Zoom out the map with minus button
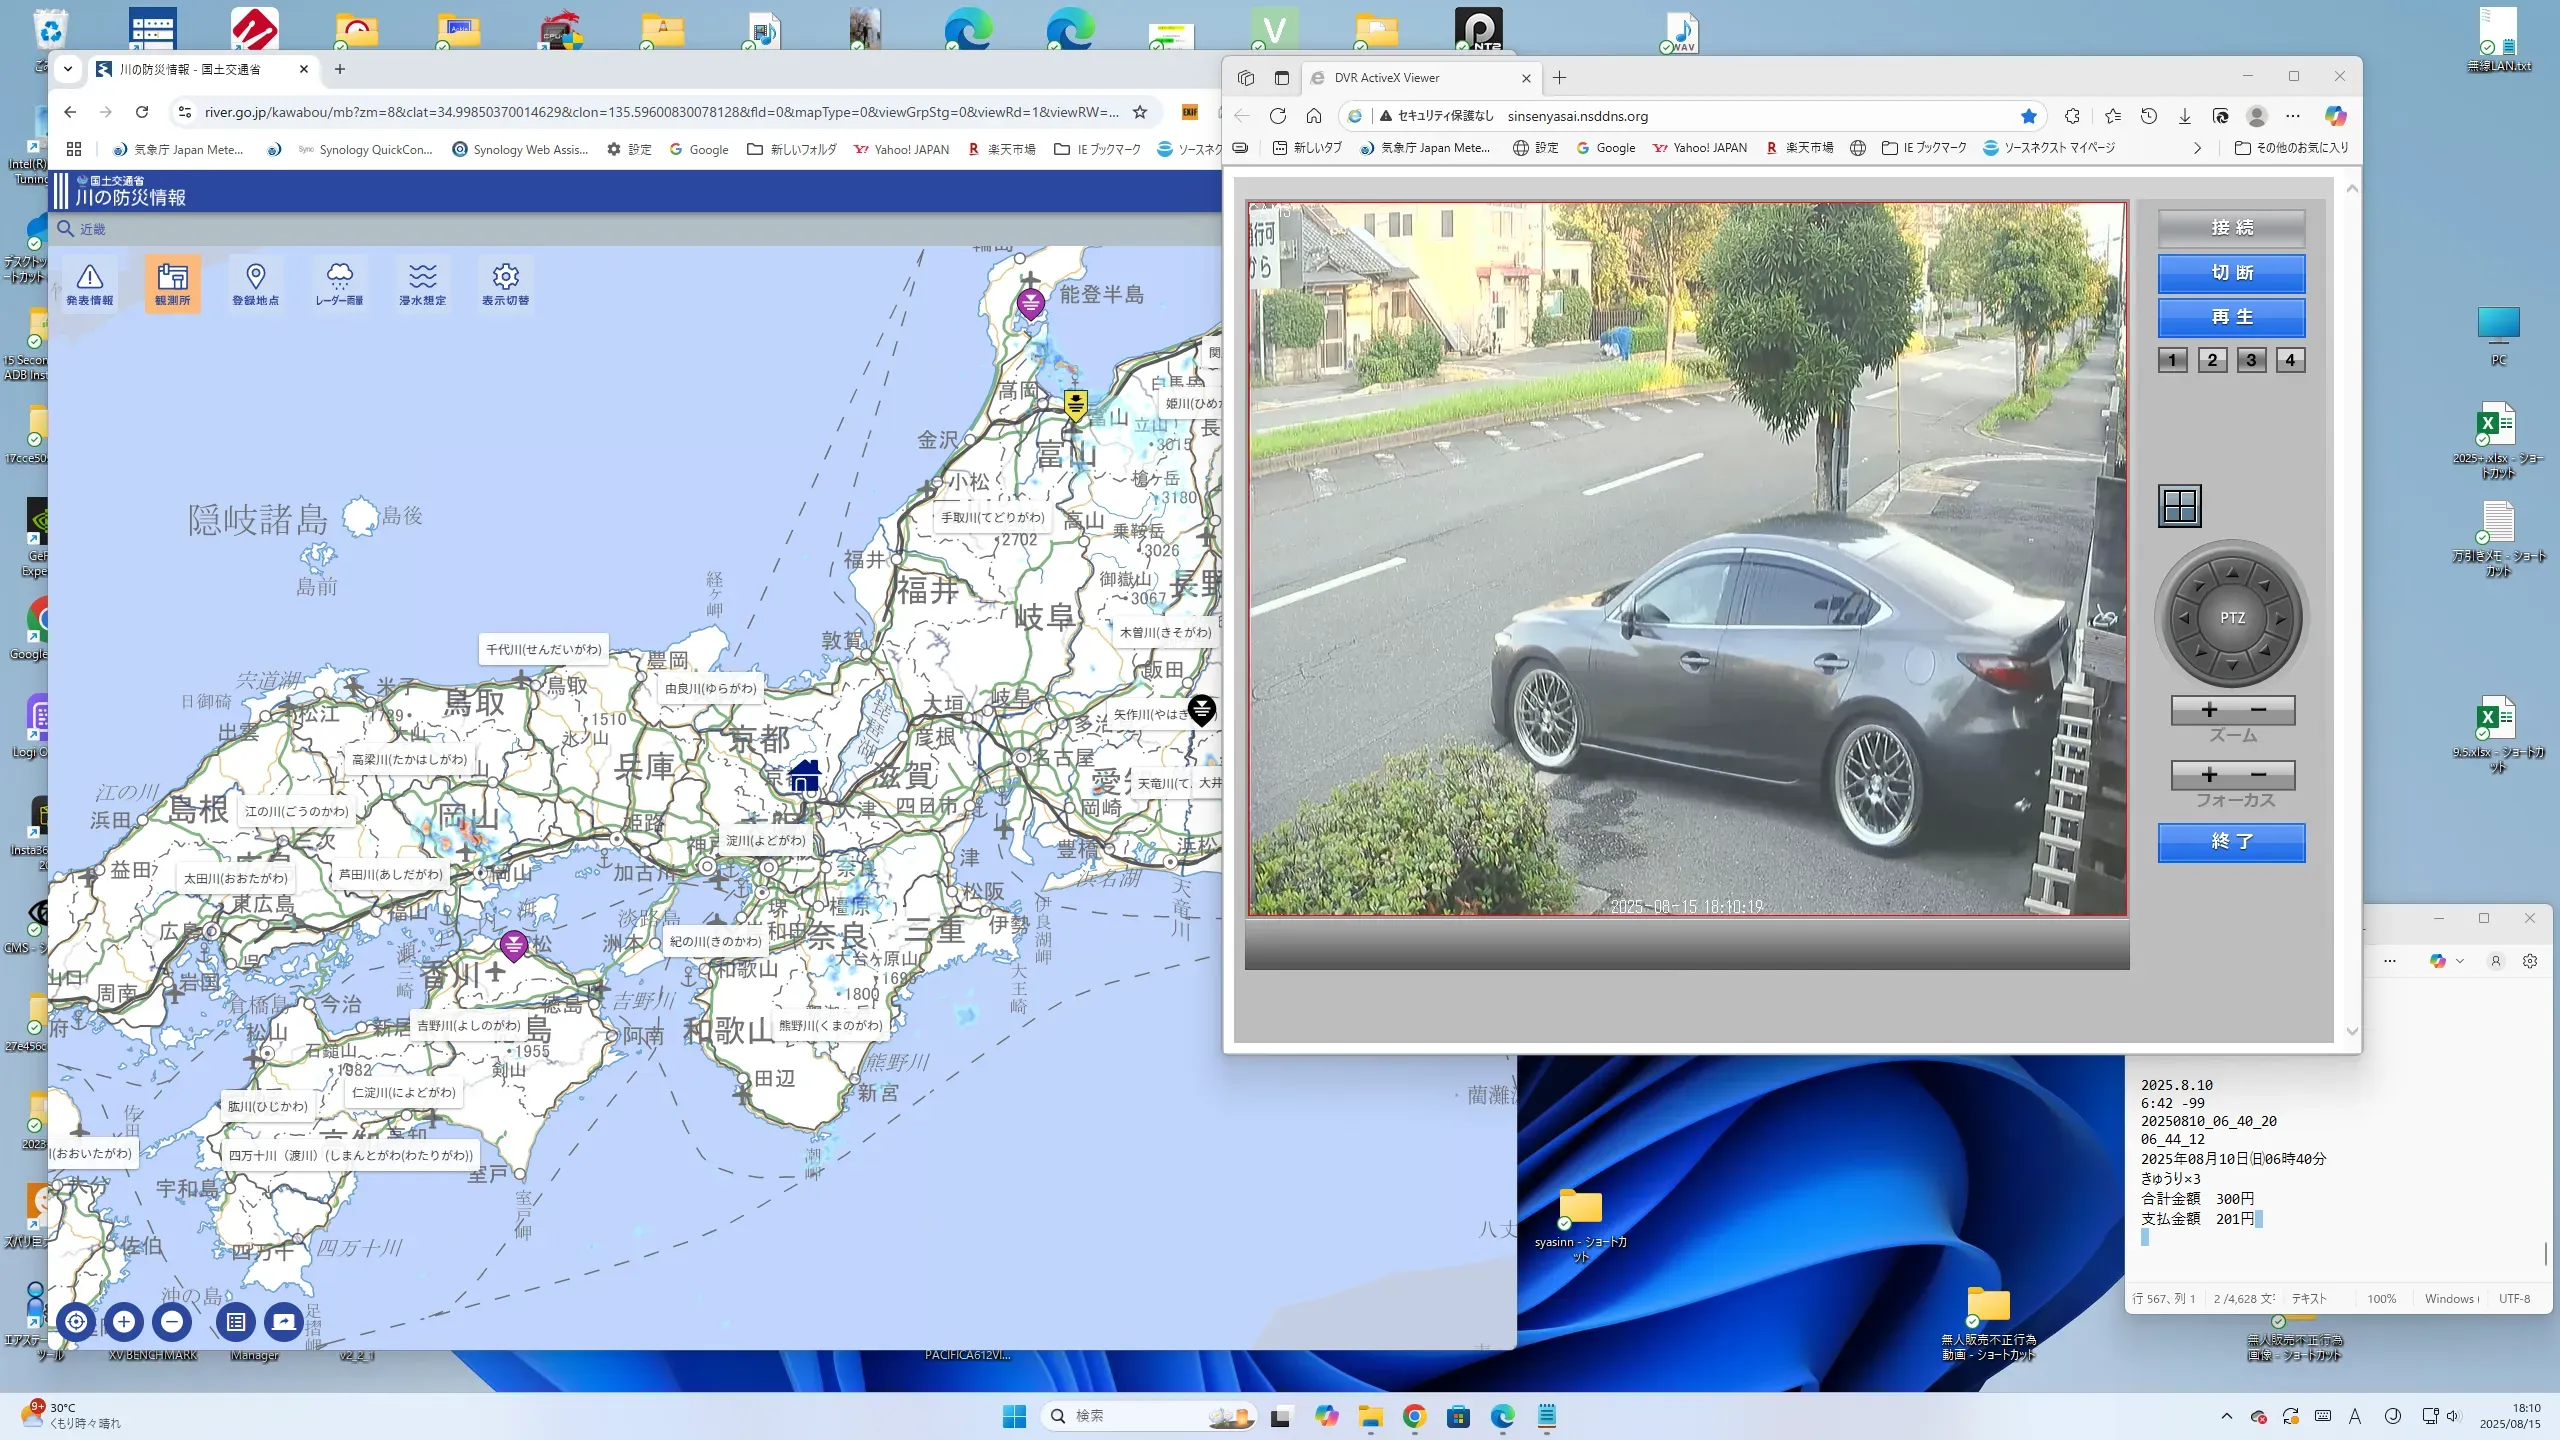 172,1322
